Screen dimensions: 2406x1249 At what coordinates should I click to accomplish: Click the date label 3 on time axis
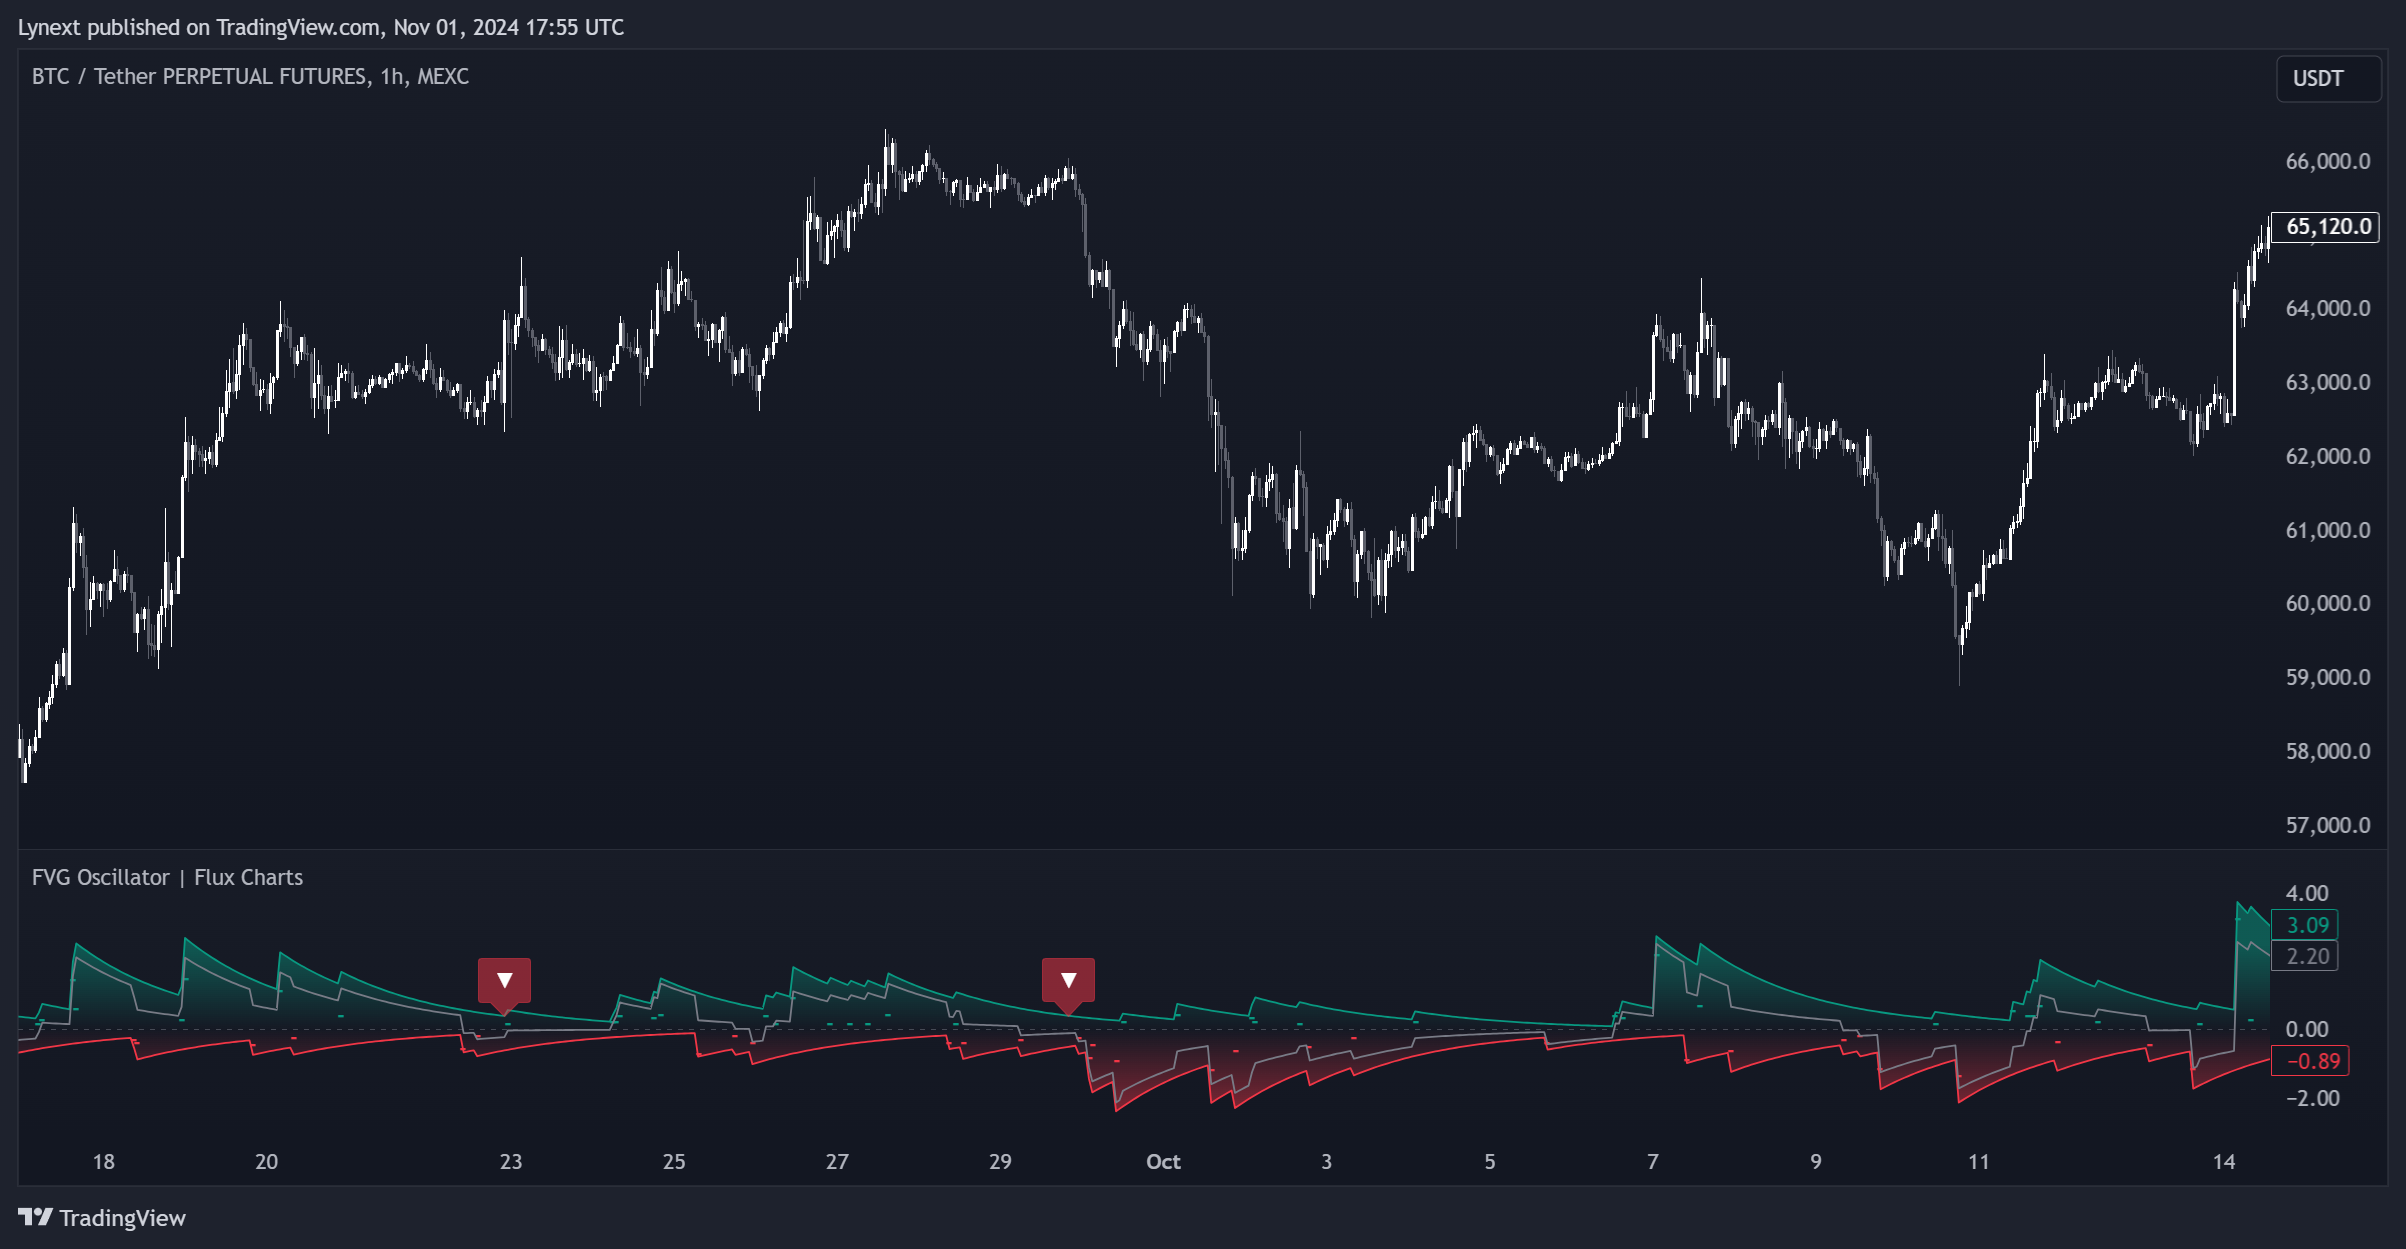pyautogui.click(x=1327, y=1161)
